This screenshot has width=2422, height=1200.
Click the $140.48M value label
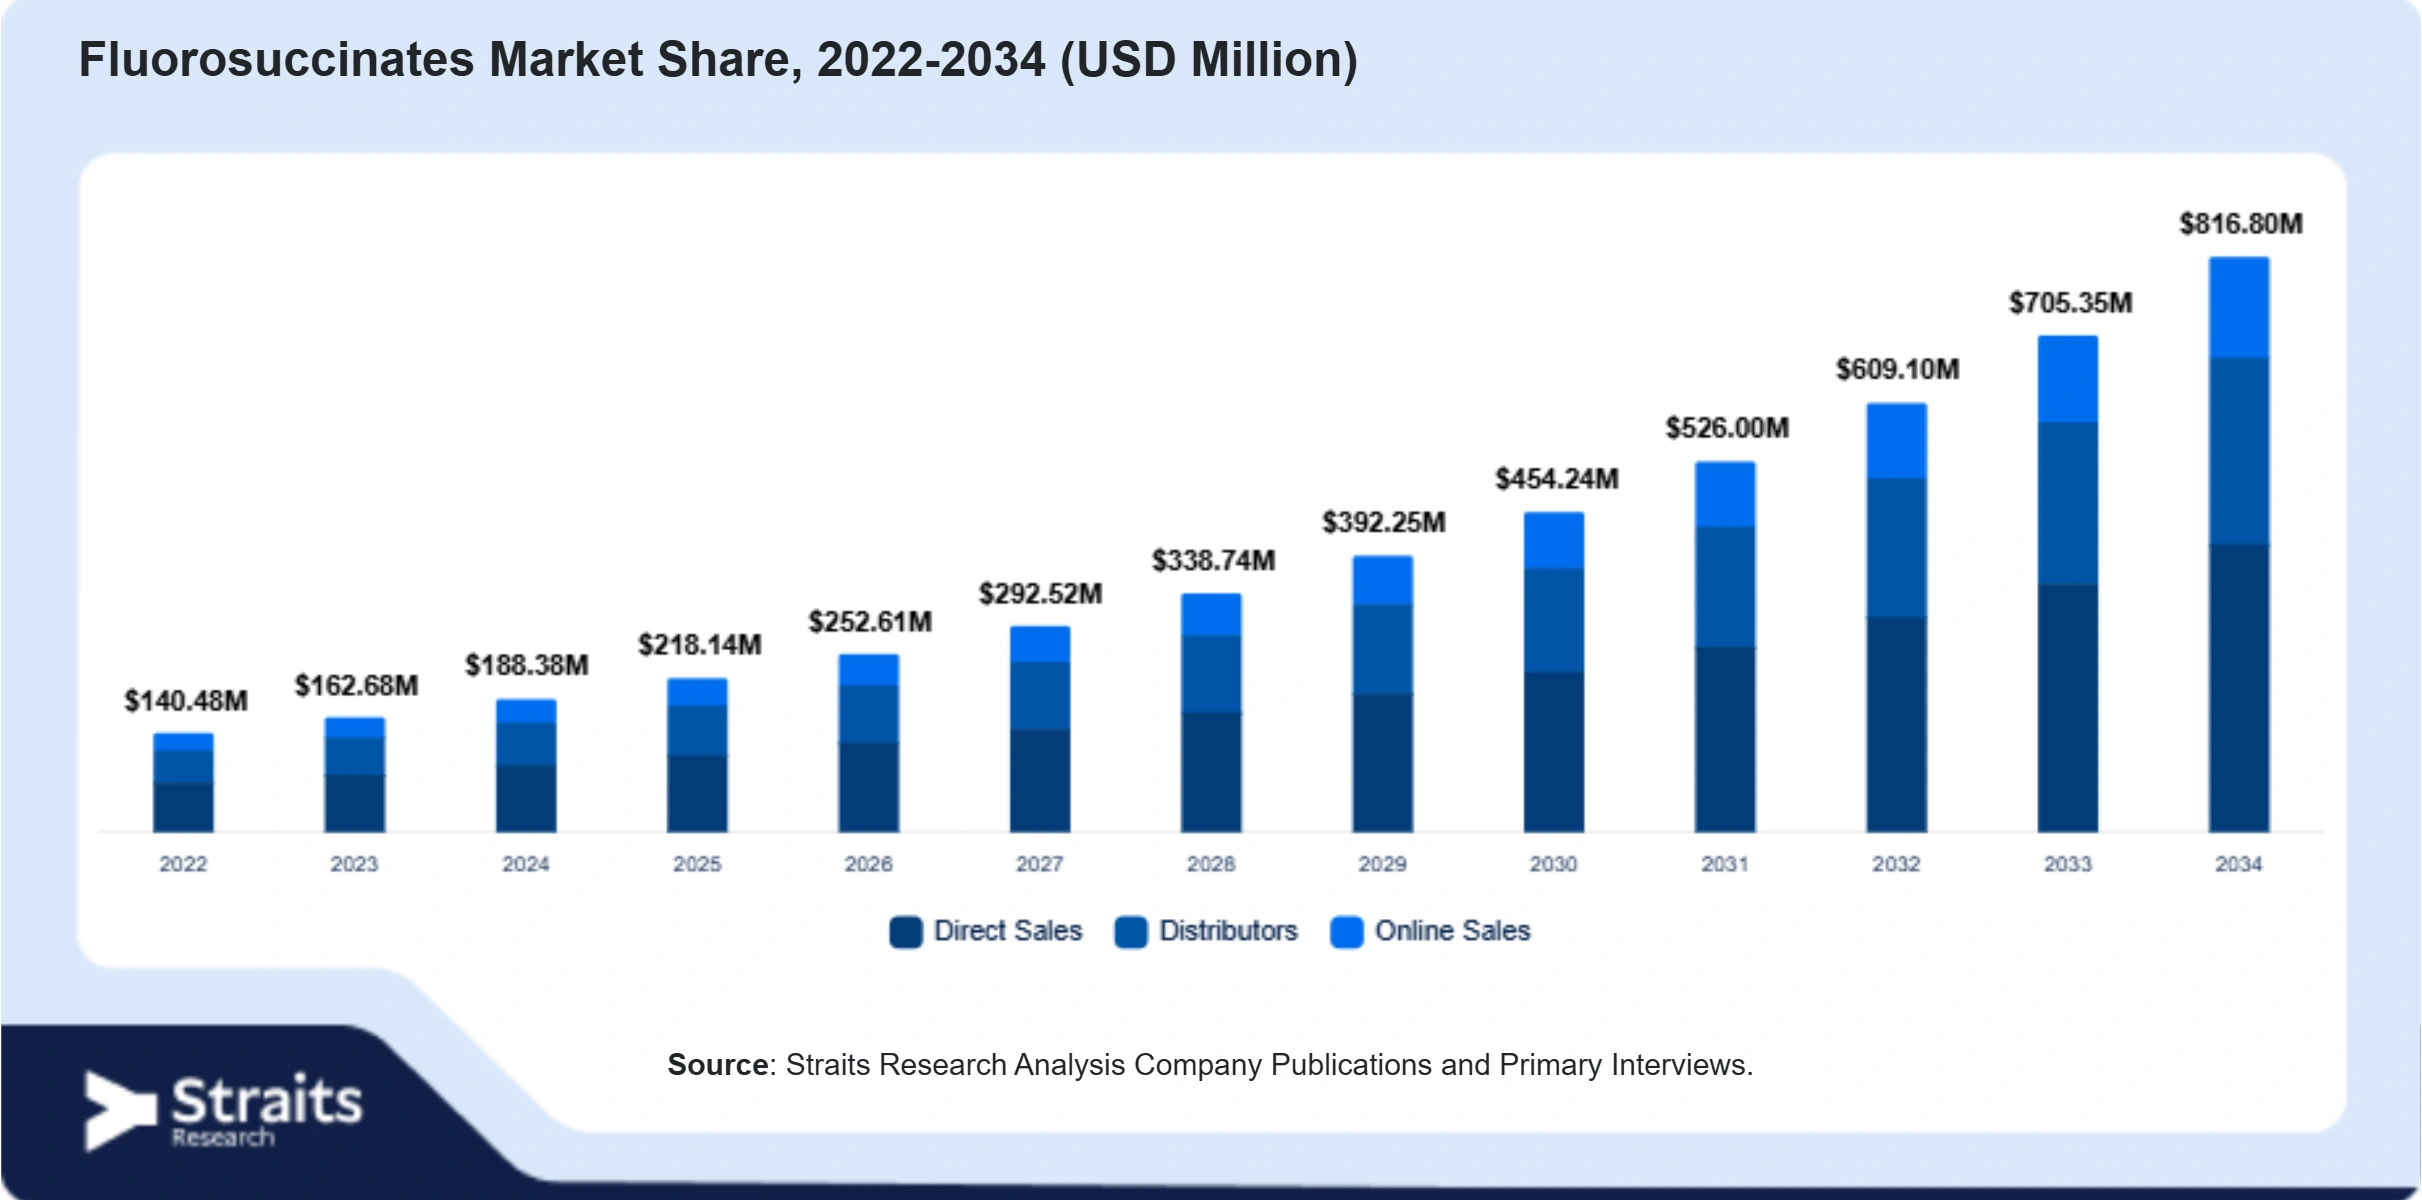pos(186,701)
